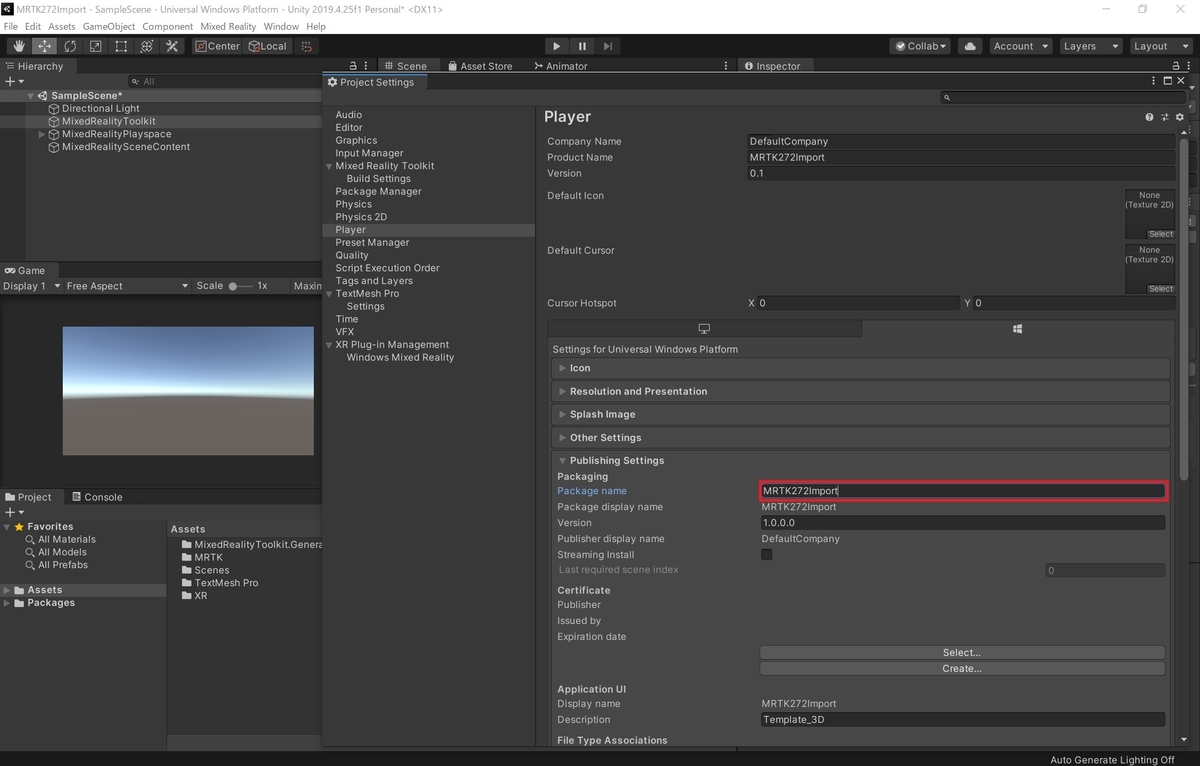The width and height of the screenshot is (1200, 766).
Task: Open Project Settings window options menu
Action: coord(1152,81)
